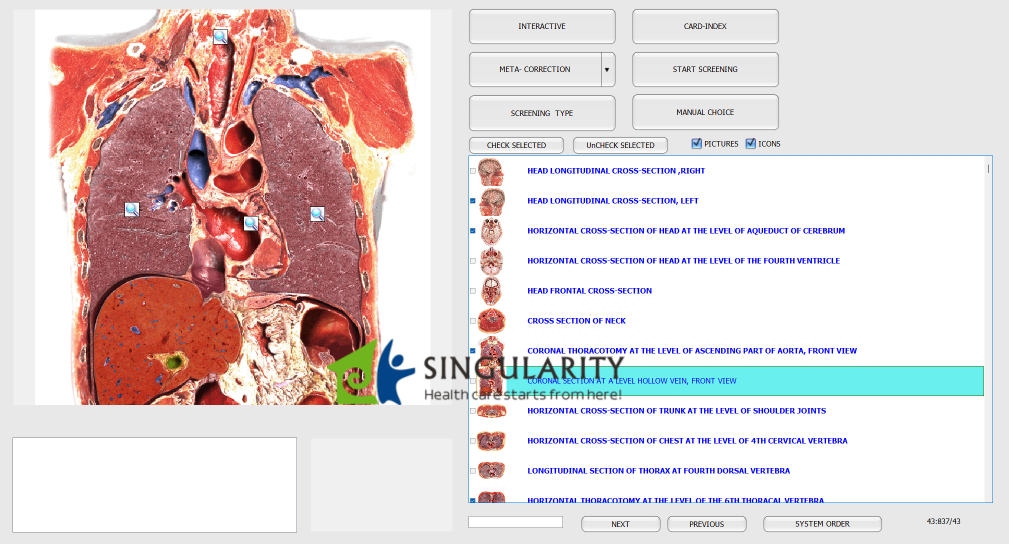Go to NEXT screen
Screen dimensions: 1009x544
(620, 524)
